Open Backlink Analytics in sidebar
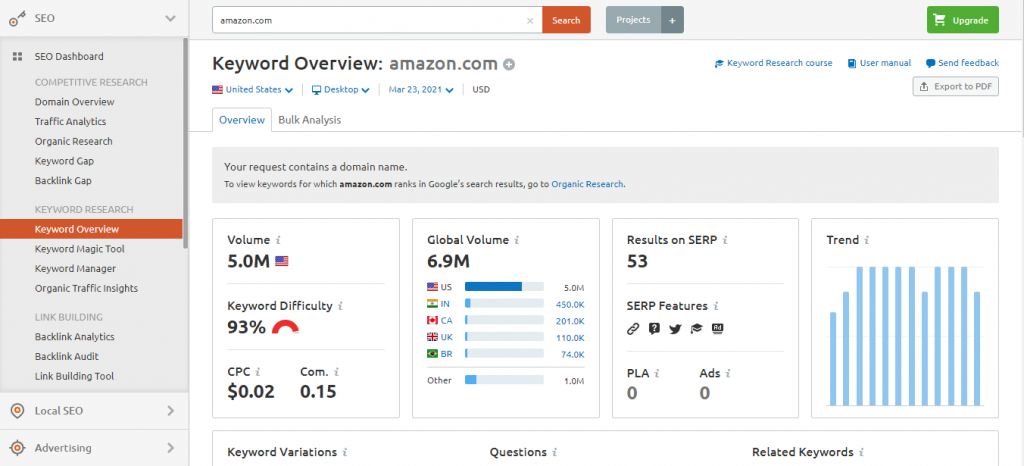The width and height of the screenshot is (1024, 466). 74,337
